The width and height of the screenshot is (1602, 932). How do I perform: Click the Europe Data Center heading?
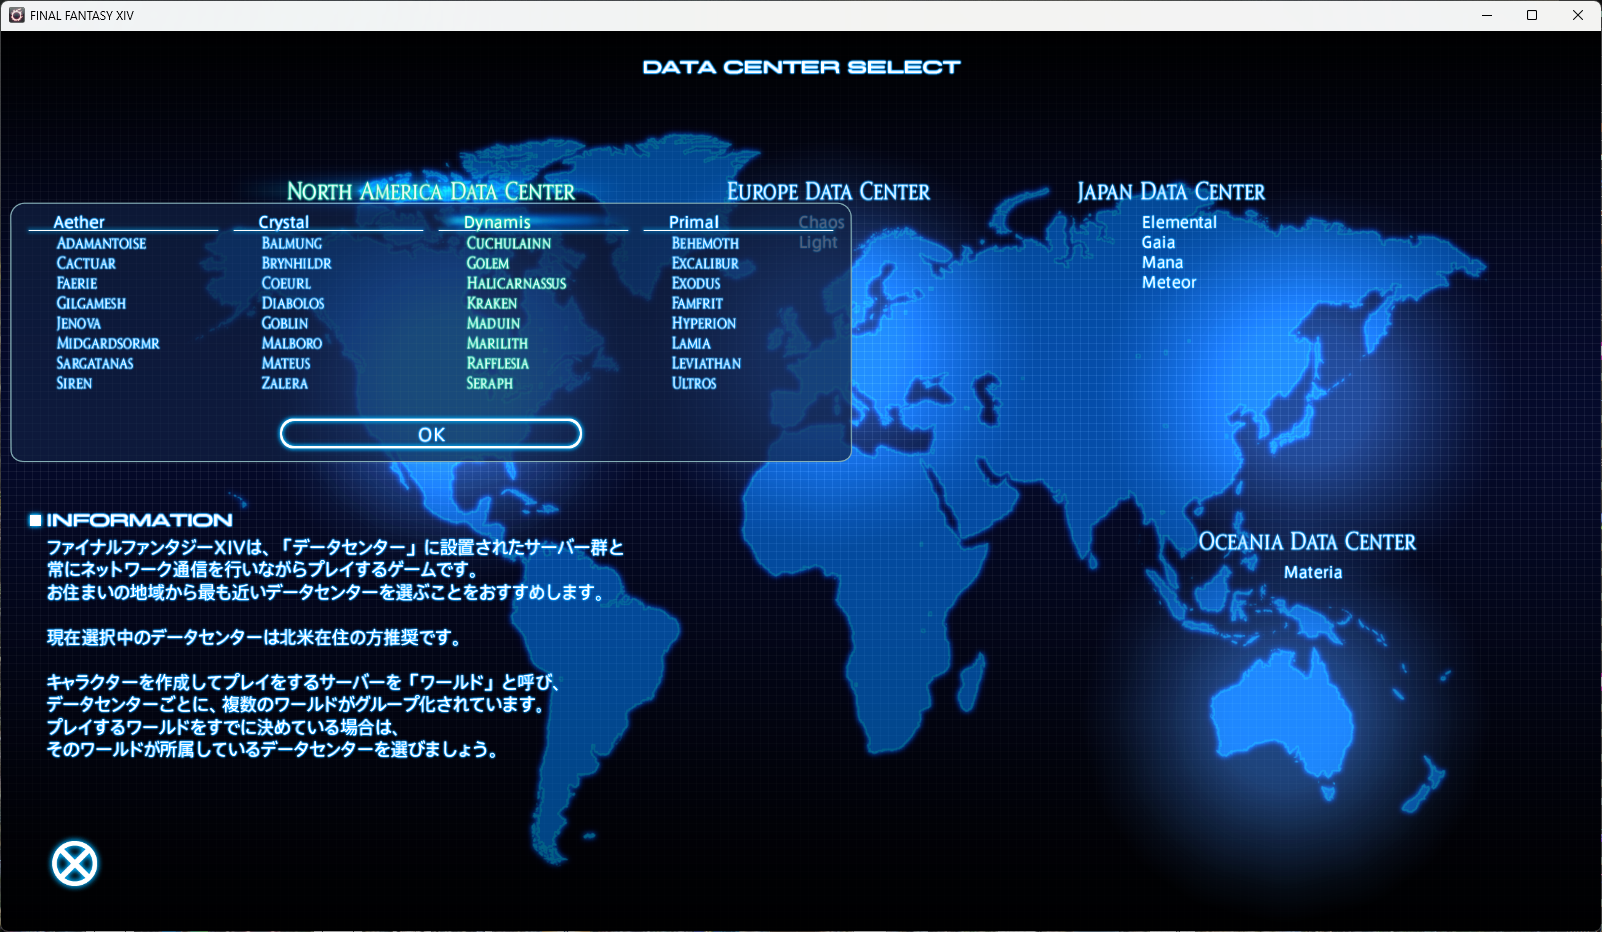[x=828, y=191]
